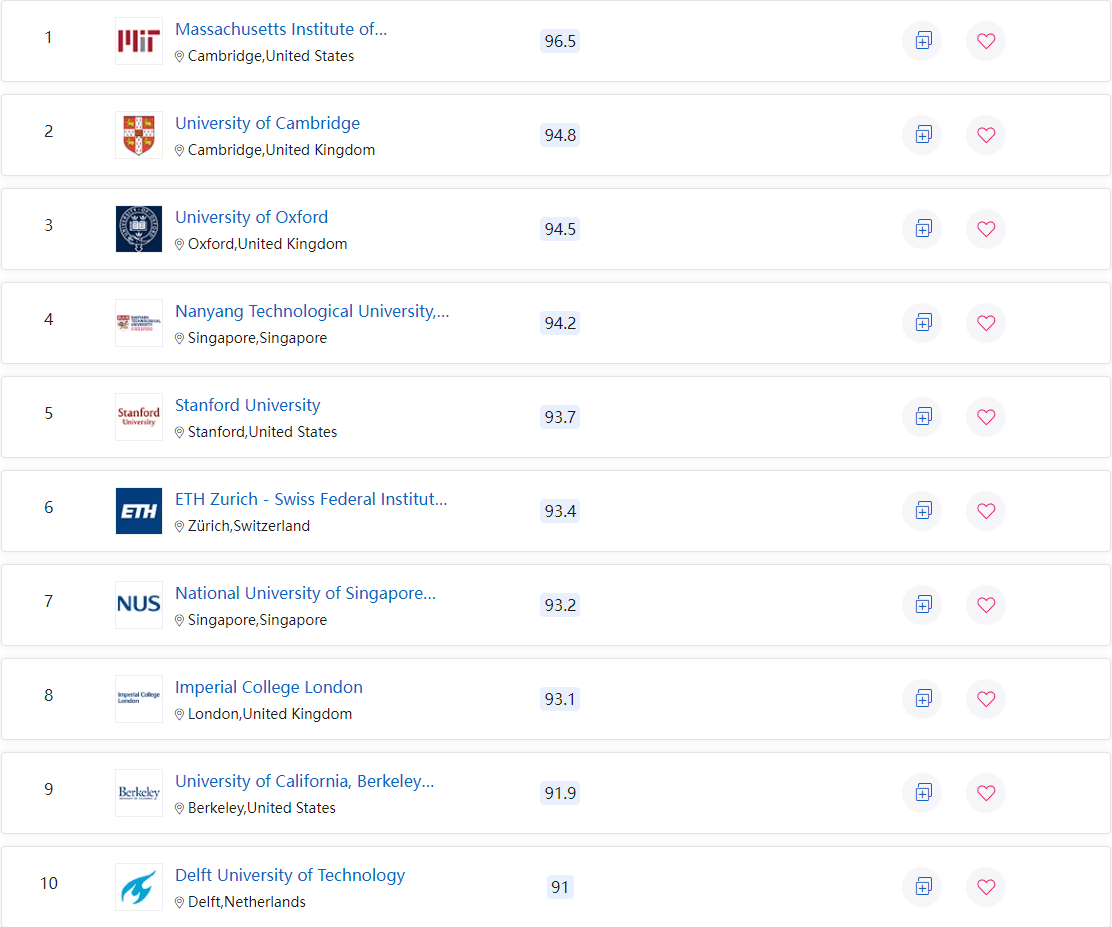
Task: Add UC Berkeley to the compare list
Action: point(922,793)
